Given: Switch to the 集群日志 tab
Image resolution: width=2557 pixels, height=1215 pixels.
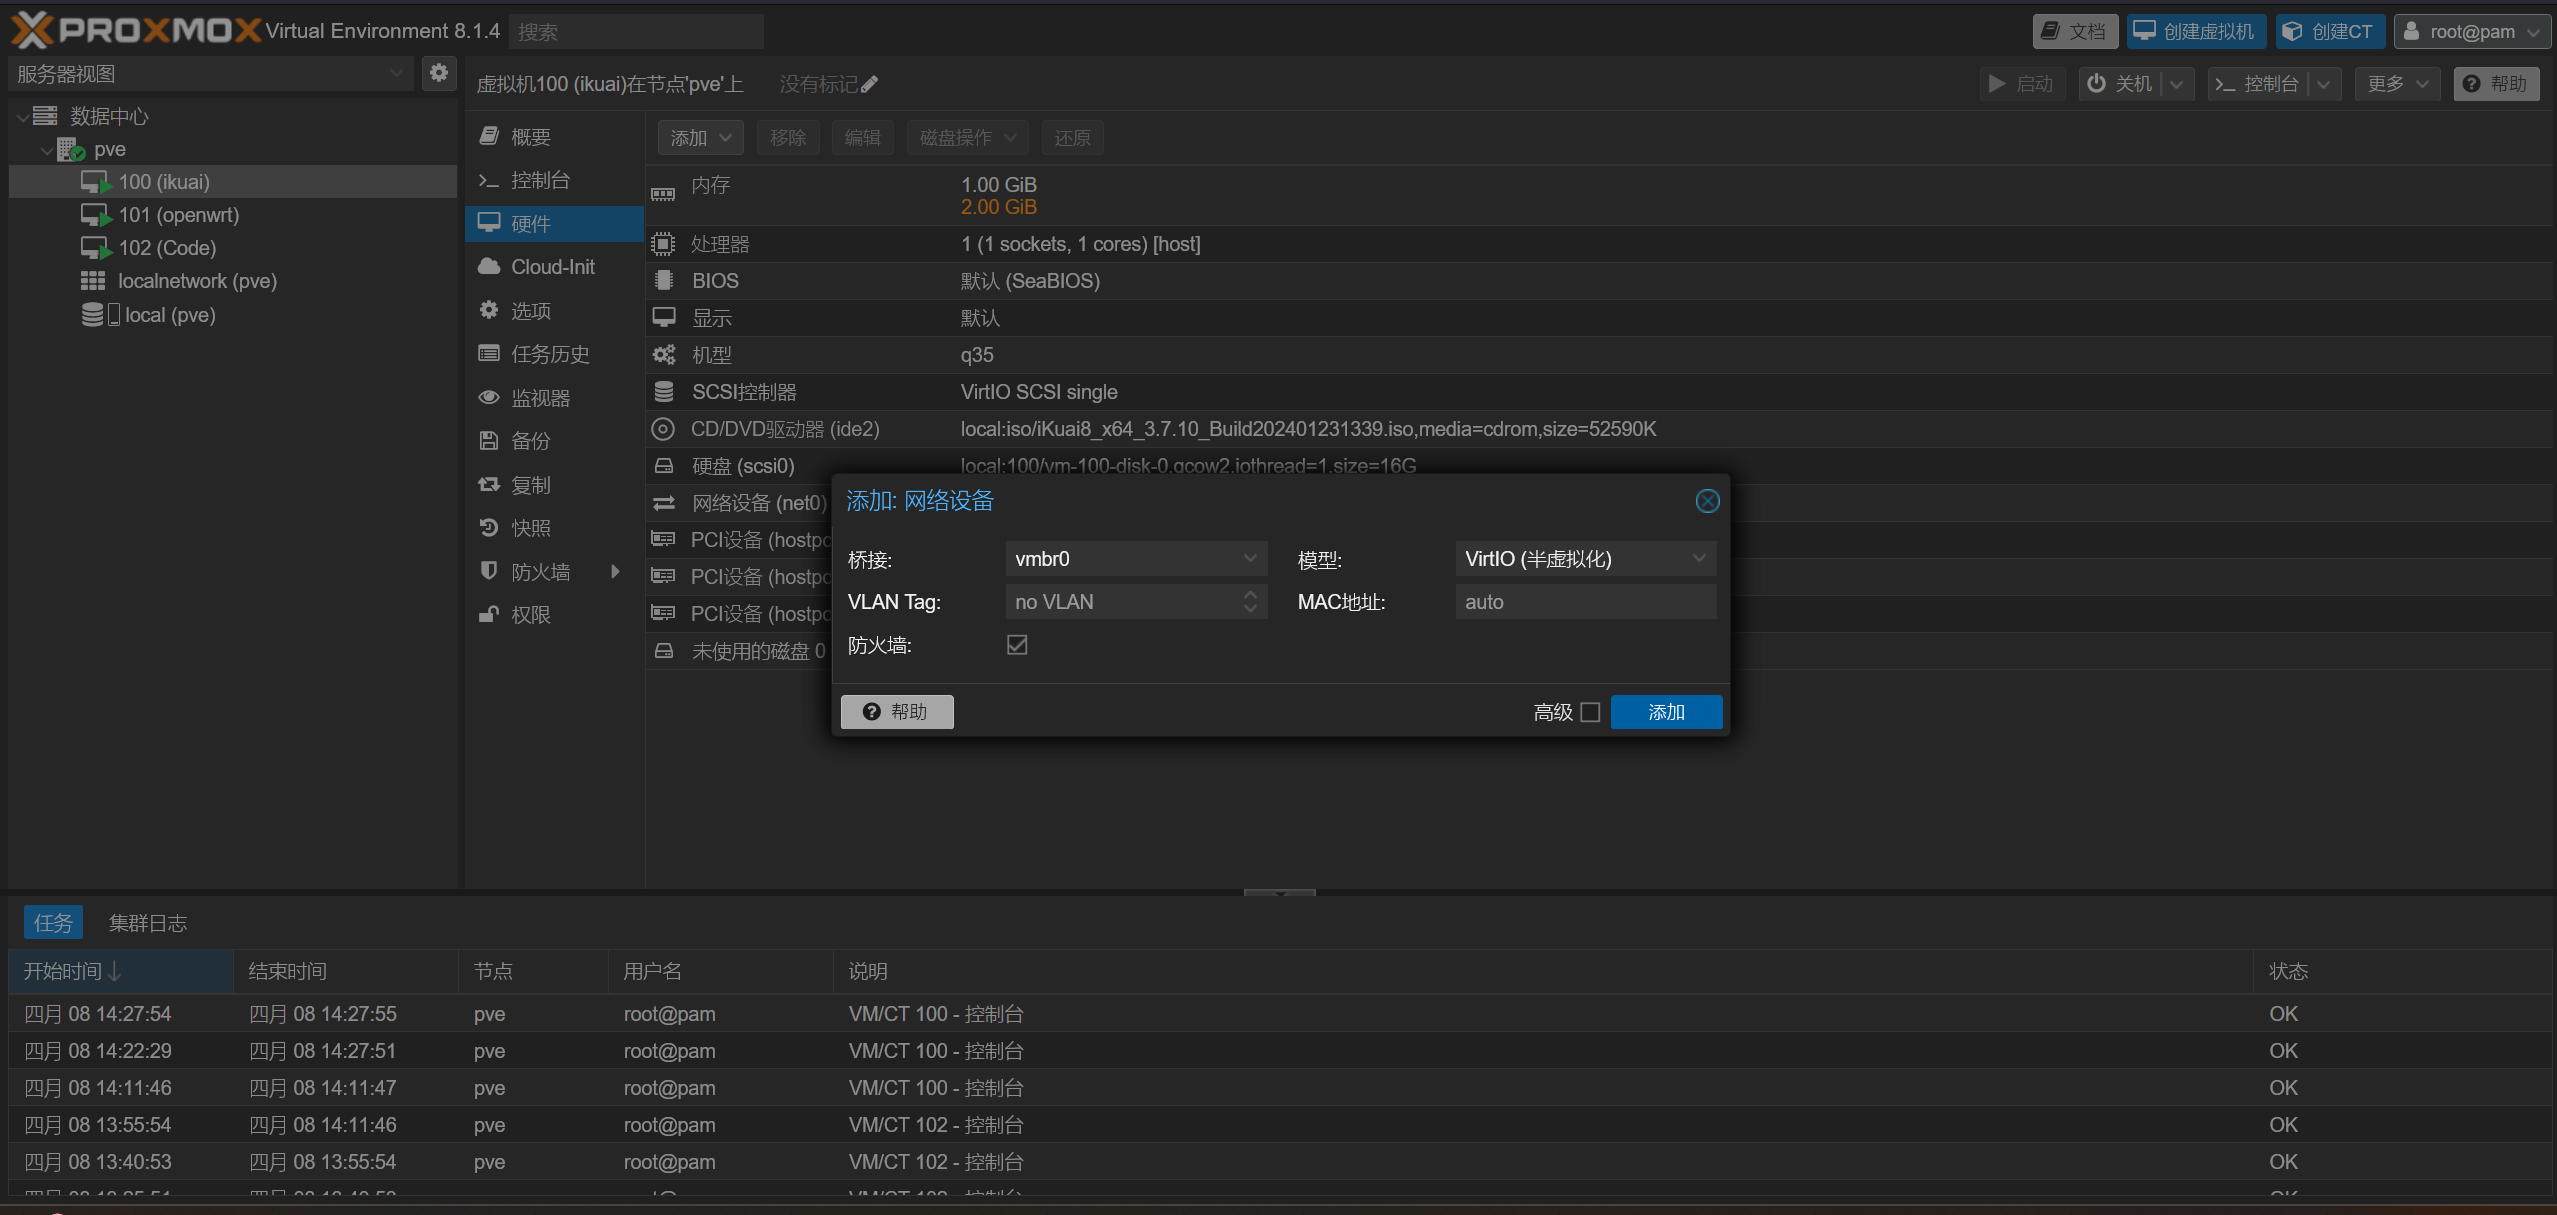Looking at the screenshot, I should tap(147, 922).
